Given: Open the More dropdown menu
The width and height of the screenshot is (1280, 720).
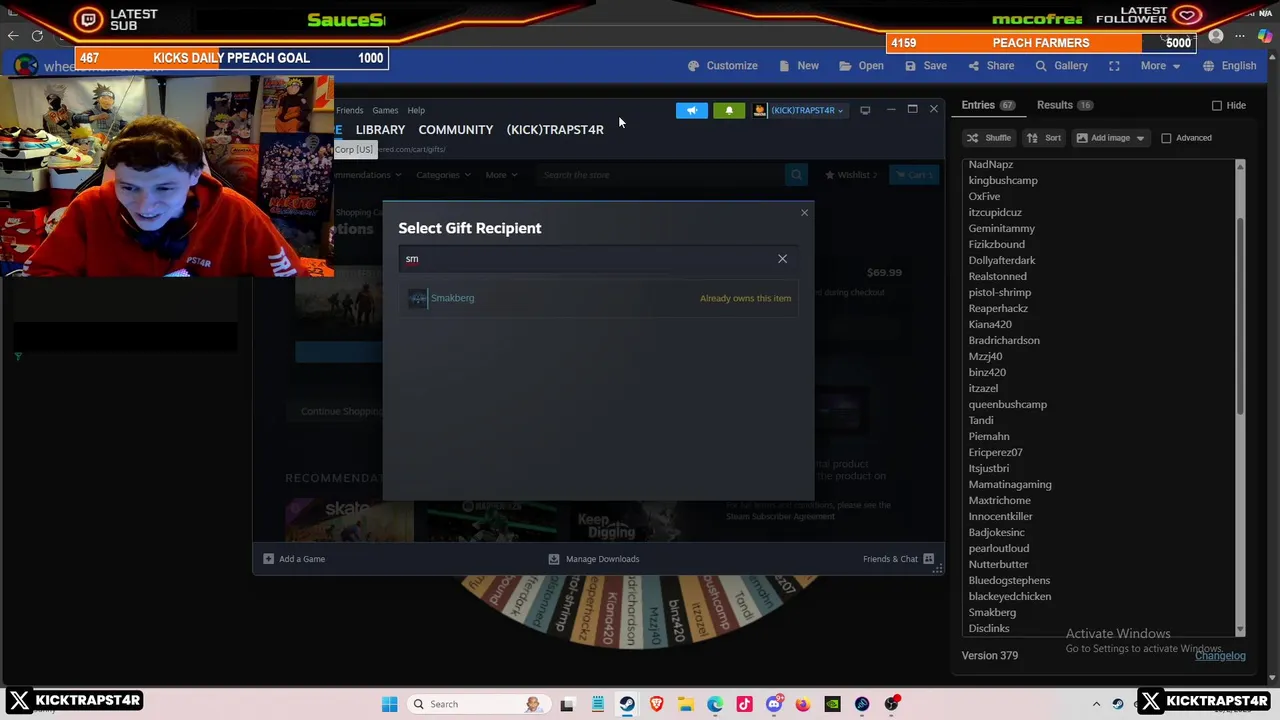Looking at the screenshot, I should pyautogui.click(x=1160, y=66).
